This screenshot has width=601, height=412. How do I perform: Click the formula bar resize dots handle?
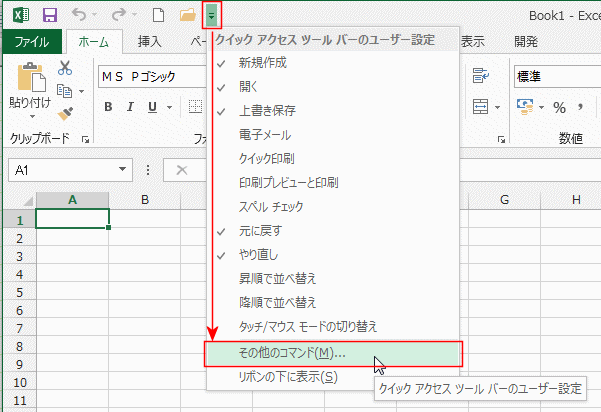pos(148,170)
